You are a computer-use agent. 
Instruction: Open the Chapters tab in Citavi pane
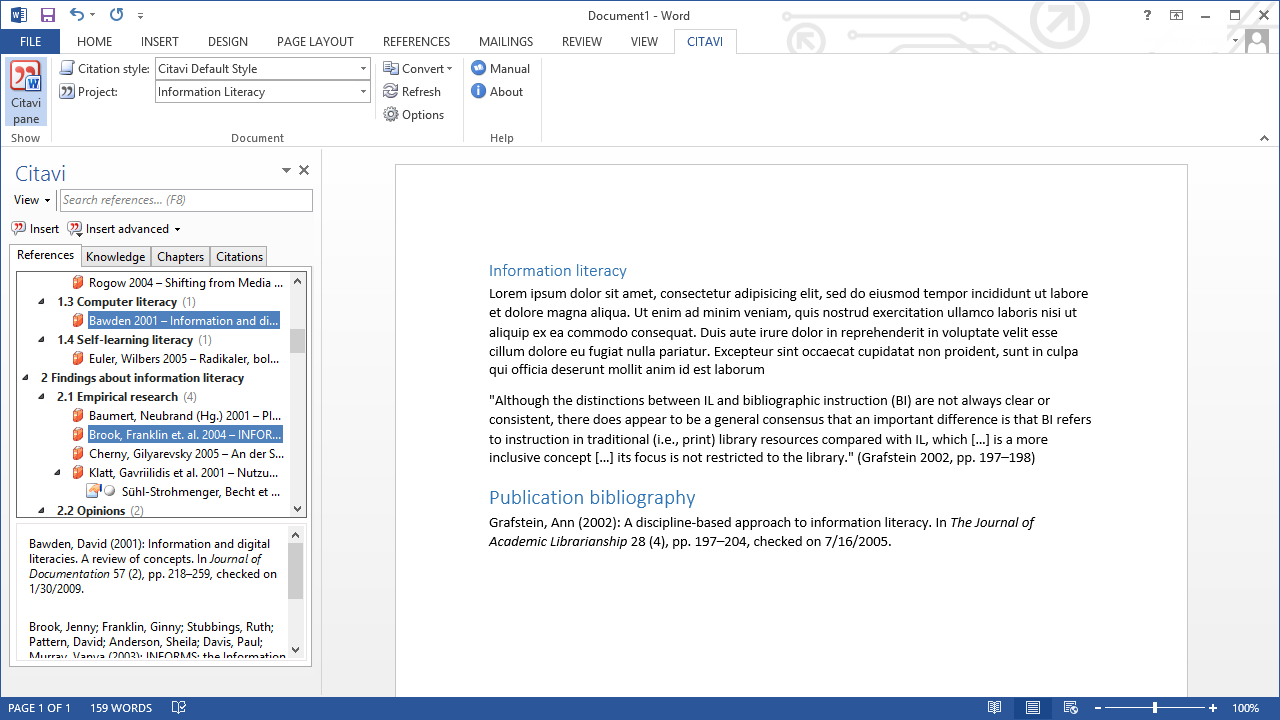click(x=181, y=257)
